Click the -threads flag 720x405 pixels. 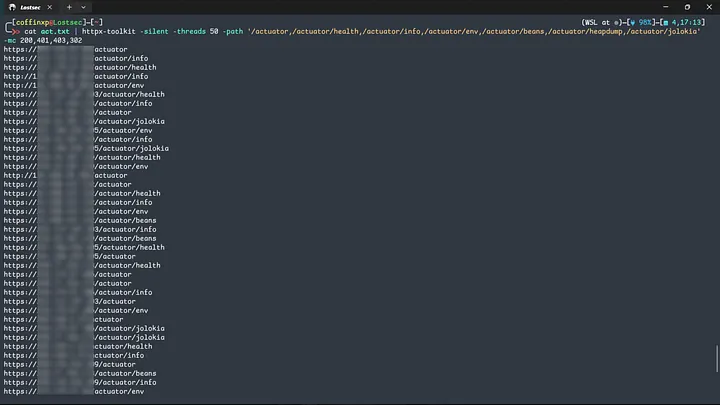pyautogui.click(x=189, y=31)
